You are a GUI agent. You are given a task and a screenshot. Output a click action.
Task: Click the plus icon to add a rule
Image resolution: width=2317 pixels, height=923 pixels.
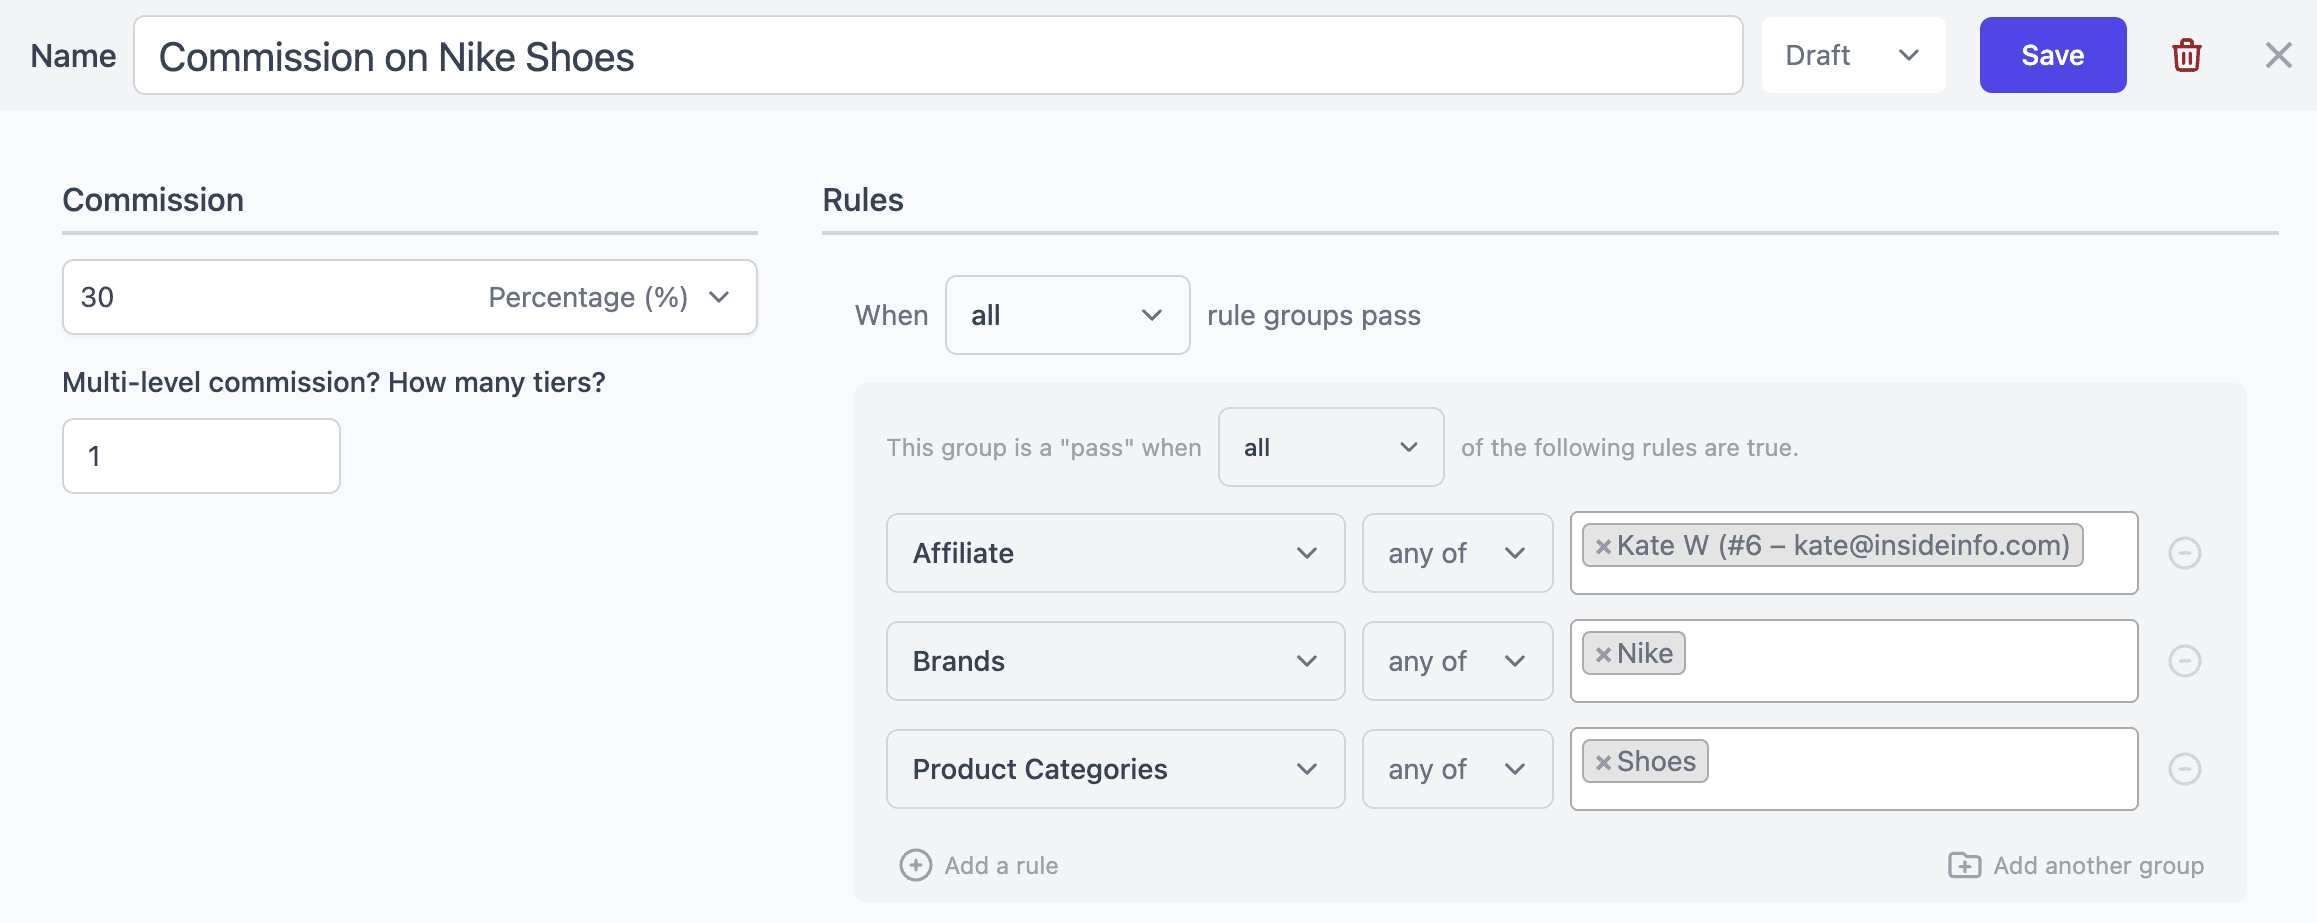tap(915, 865)
